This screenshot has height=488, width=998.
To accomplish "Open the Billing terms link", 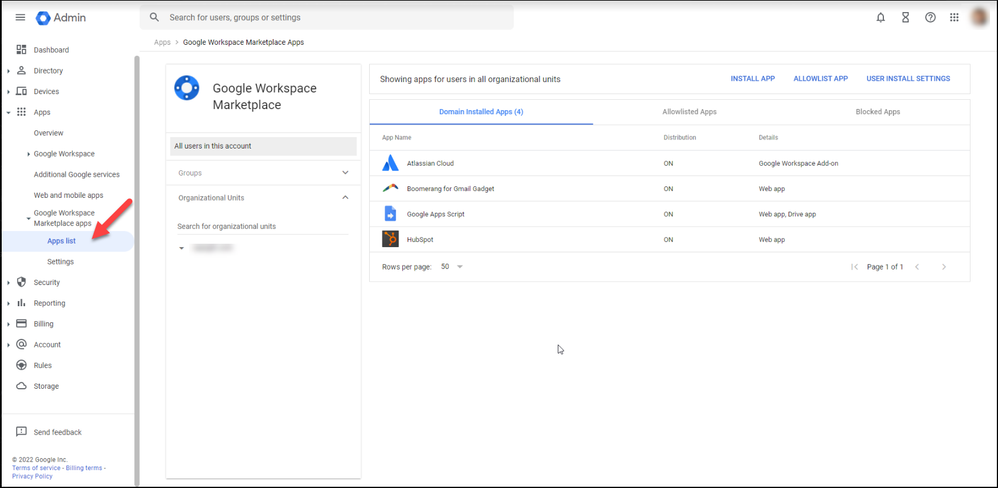I will 84,468.
